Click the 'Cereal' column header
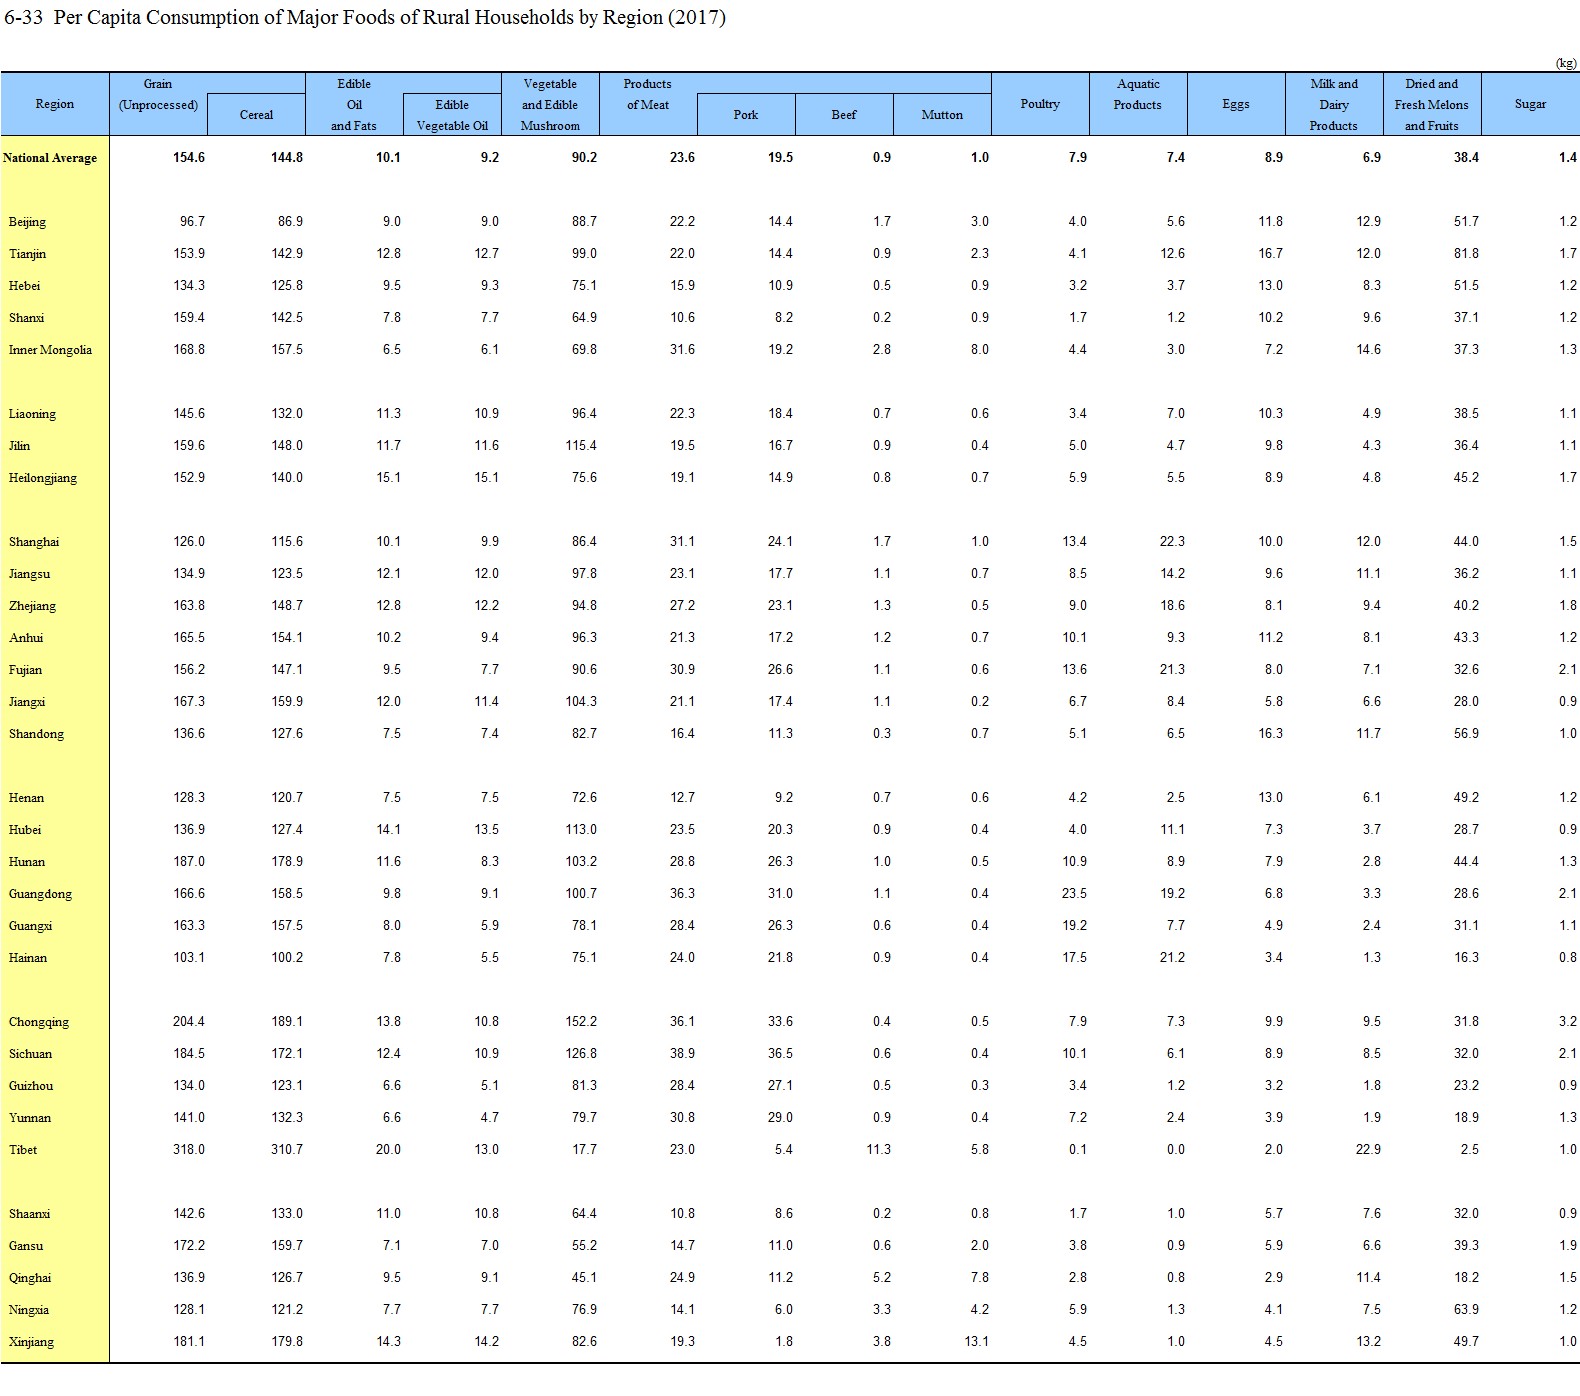The height and width of the screenshot is (1396, 1580). tap(256, 115)
